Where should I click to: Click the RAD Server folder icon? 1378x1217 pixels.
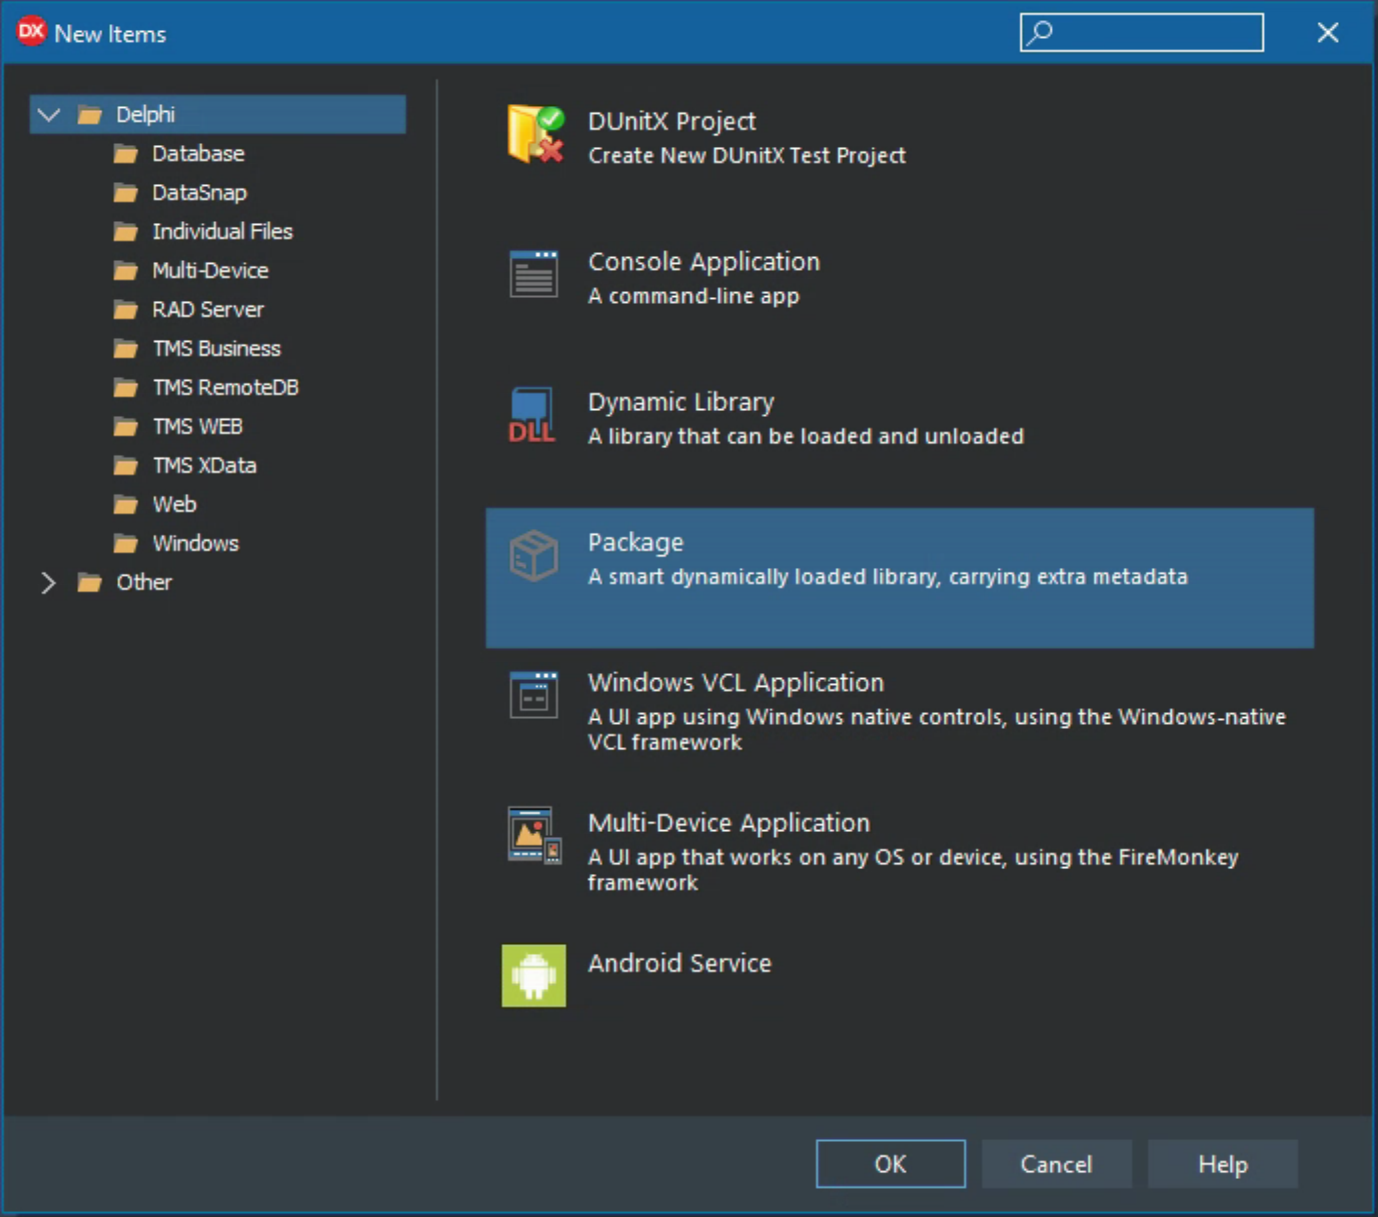point(126,310)
